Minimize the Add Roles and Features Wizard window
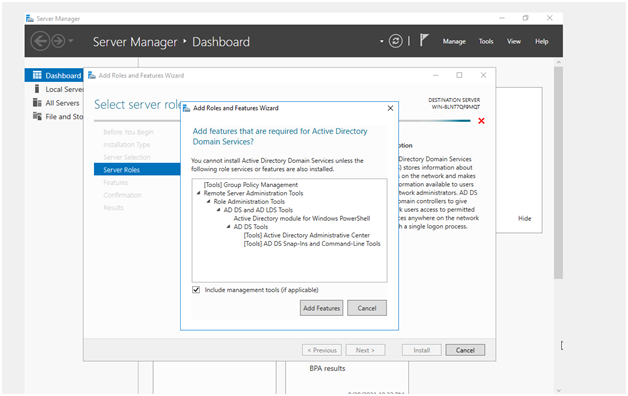This screenshot has height=396, width=628. tap(436, 75)
